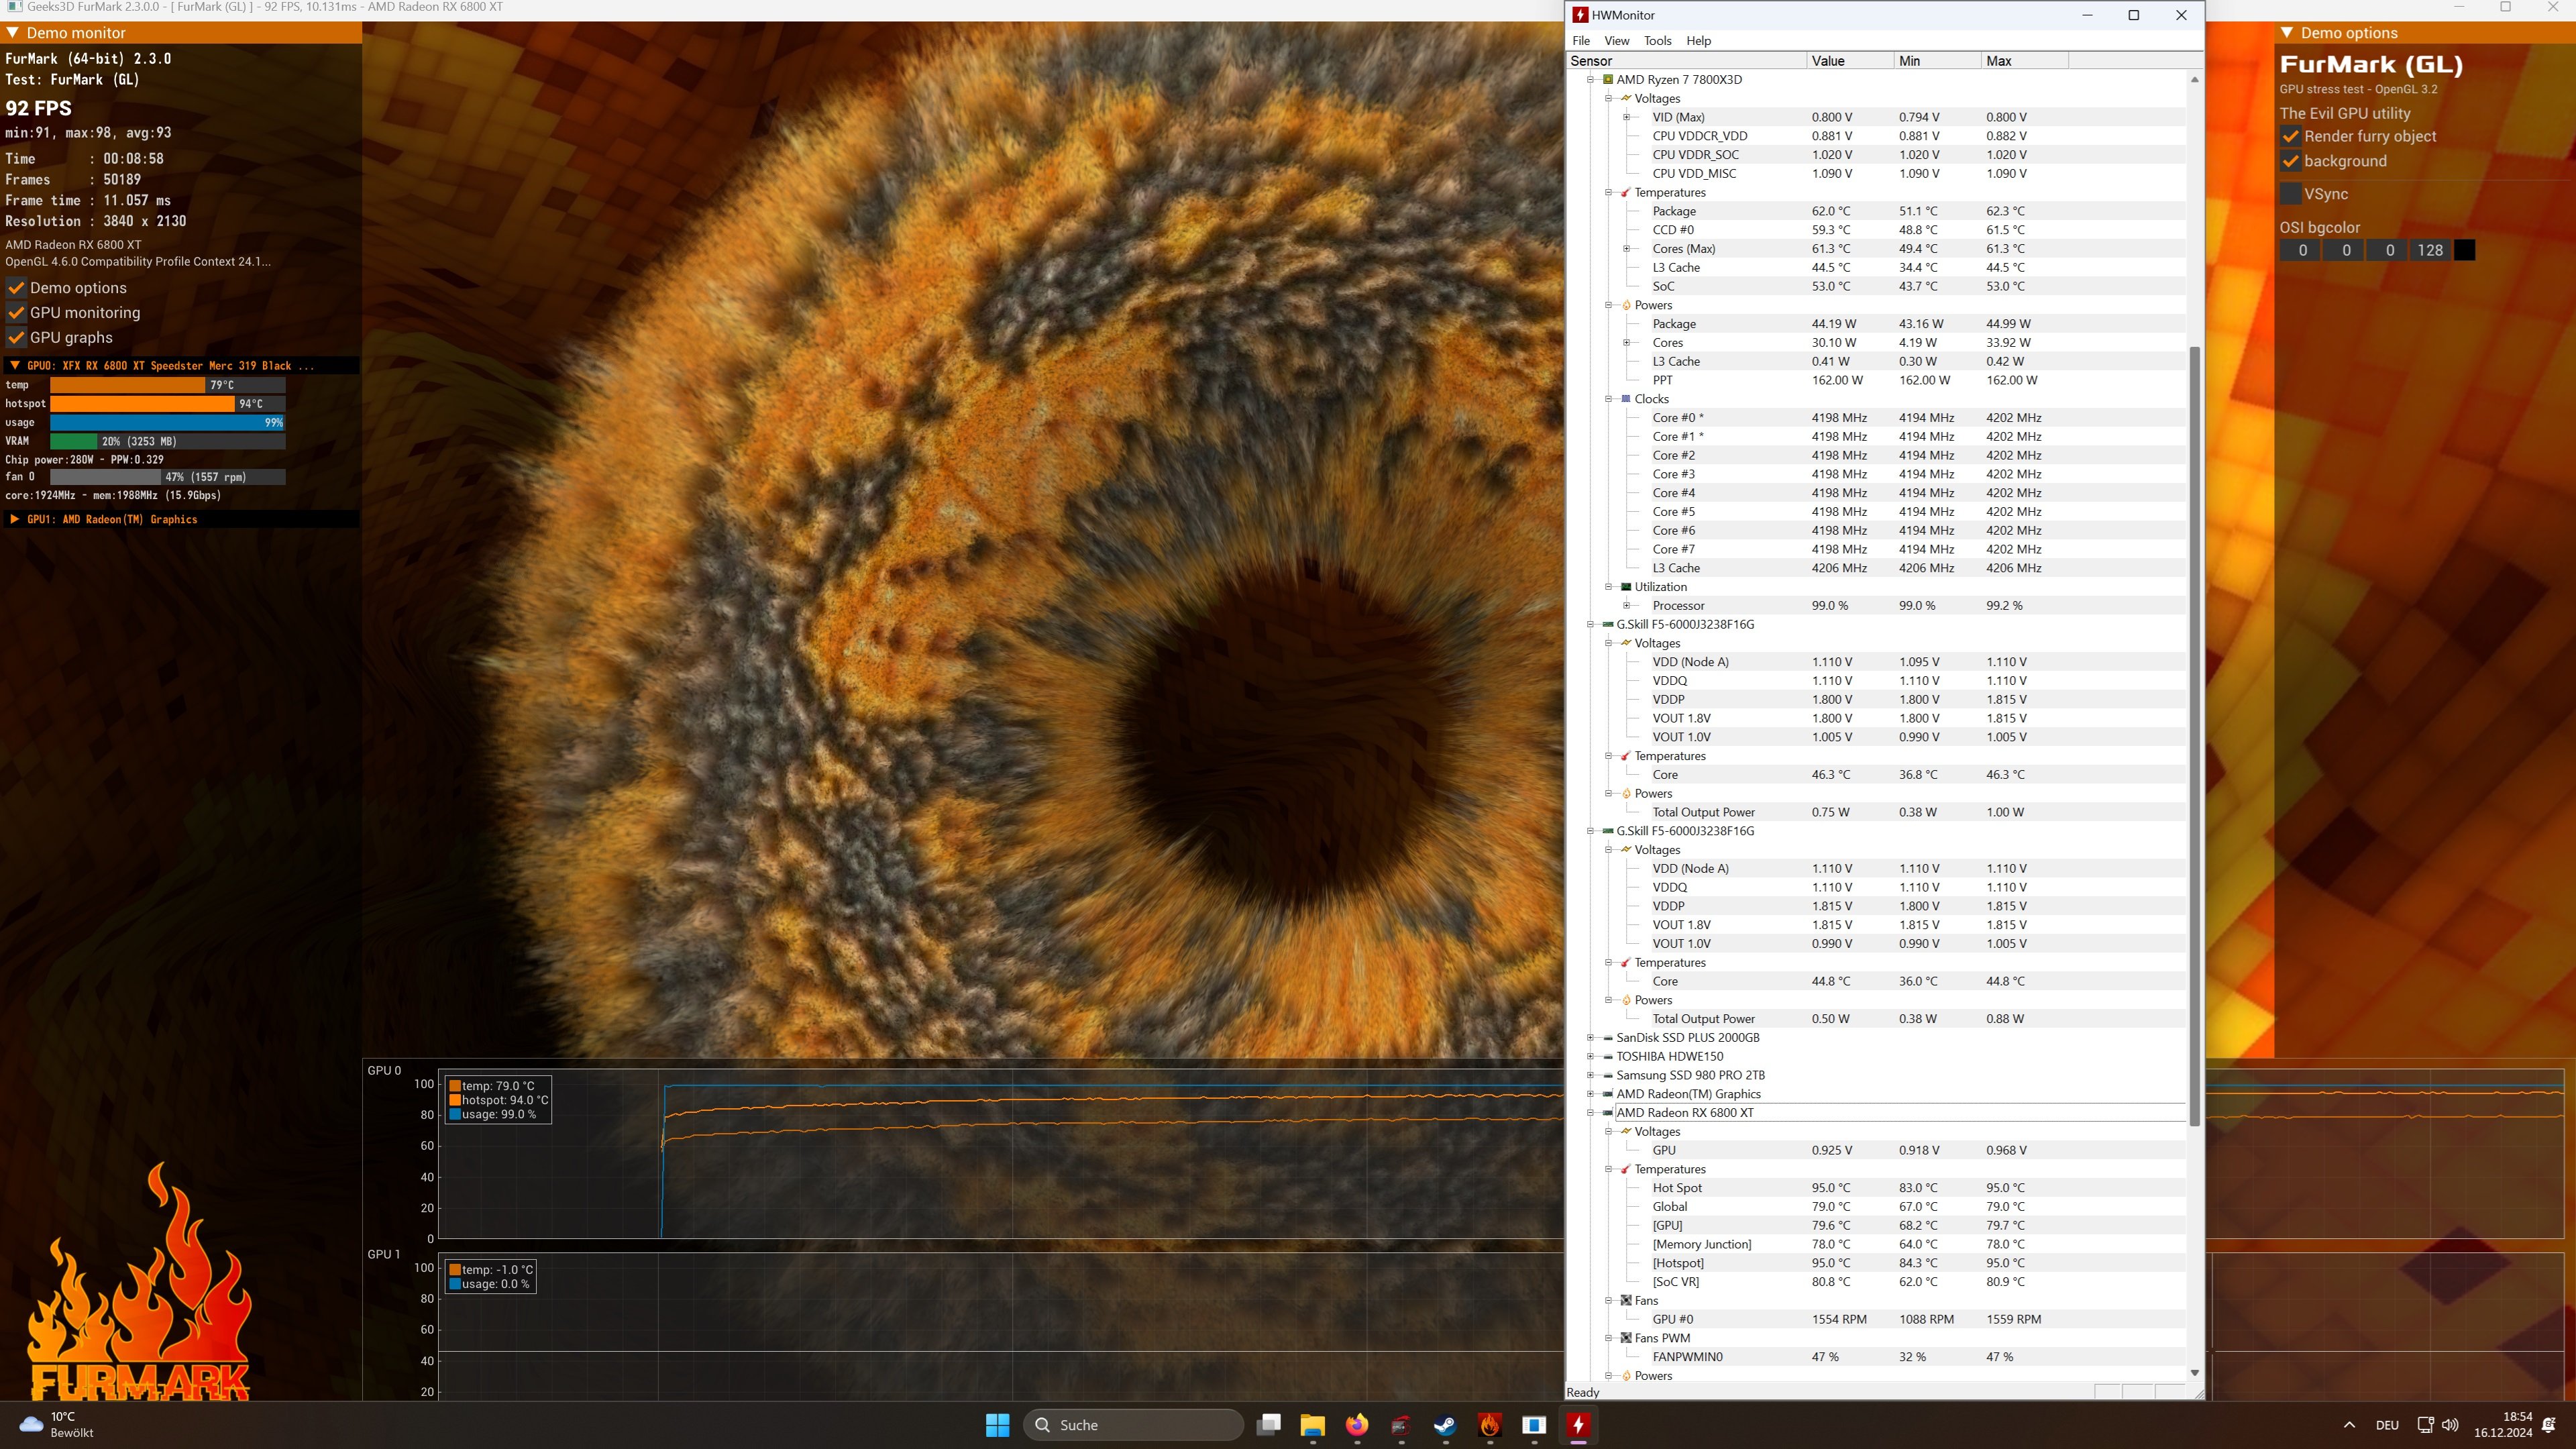
Task: Open File Explorer from the taskbar
Action: point(1312,1425)
